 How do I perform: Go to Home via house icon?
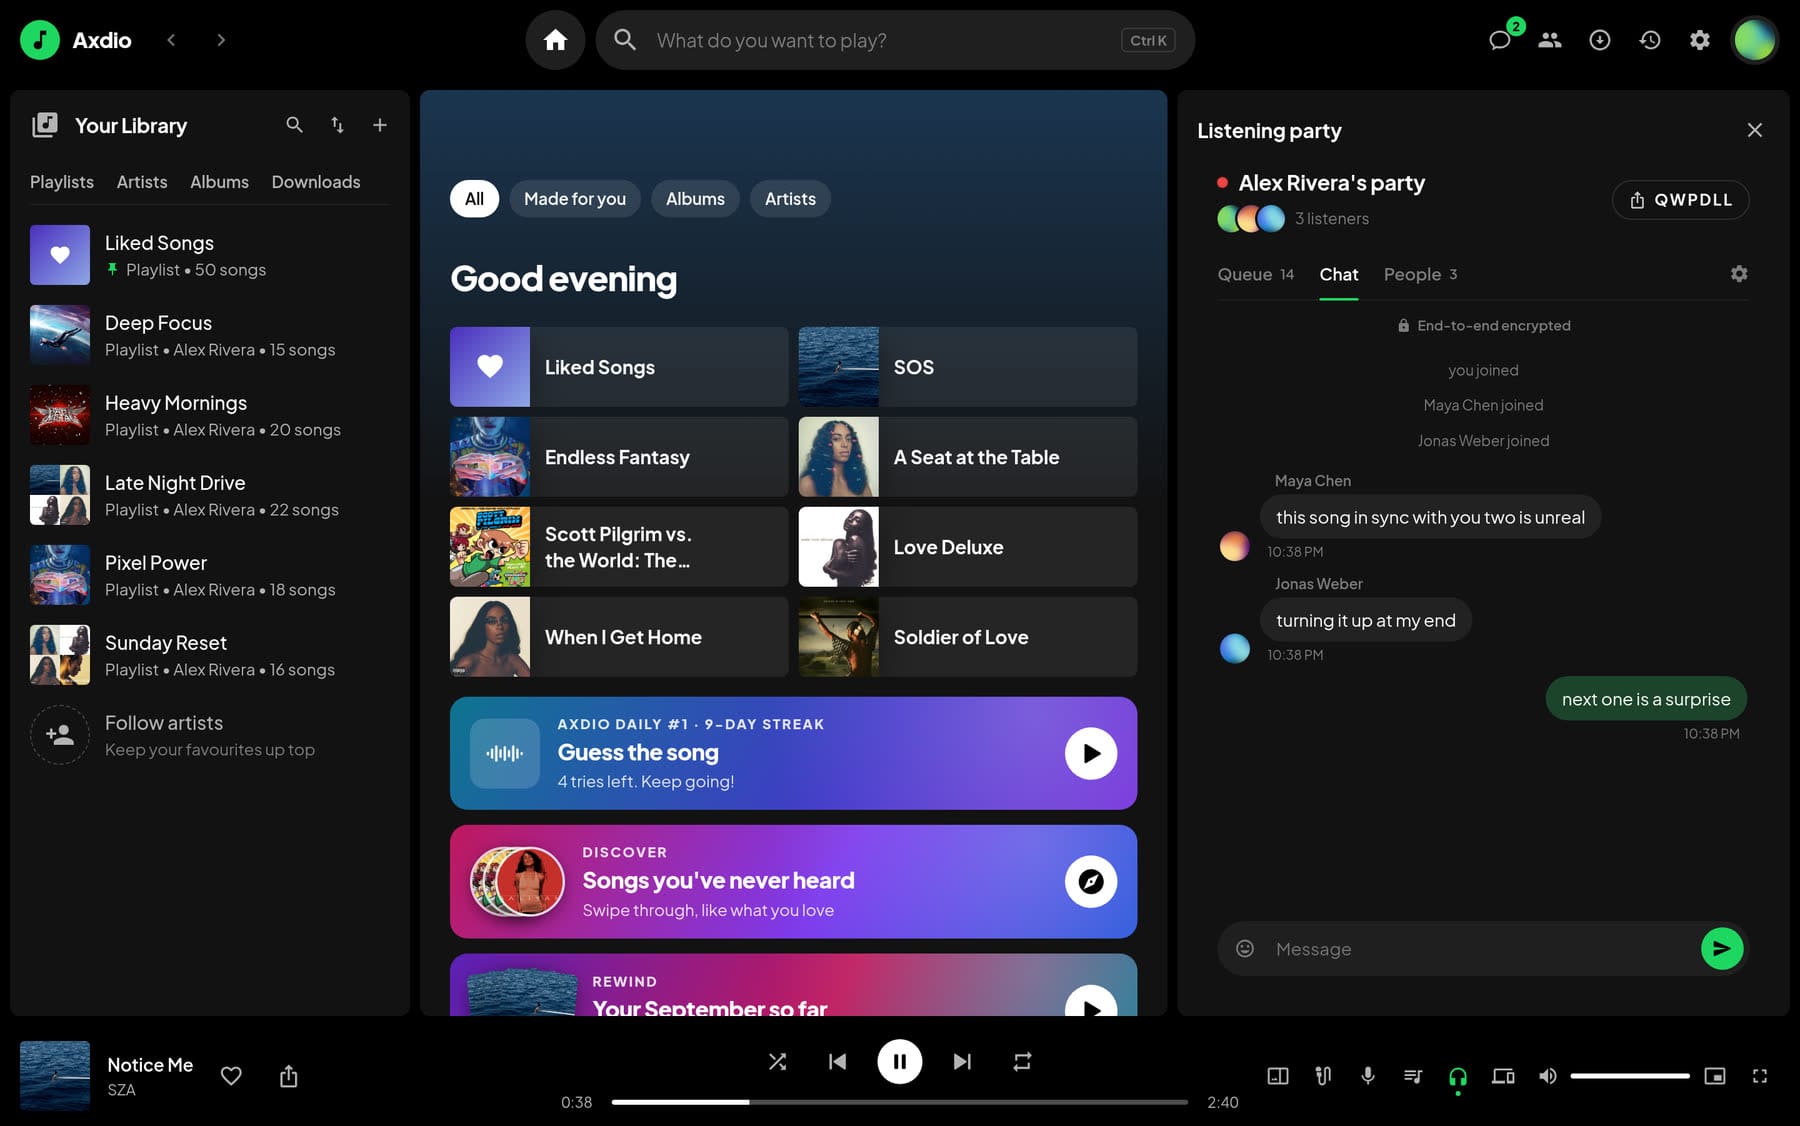[555, 40]
